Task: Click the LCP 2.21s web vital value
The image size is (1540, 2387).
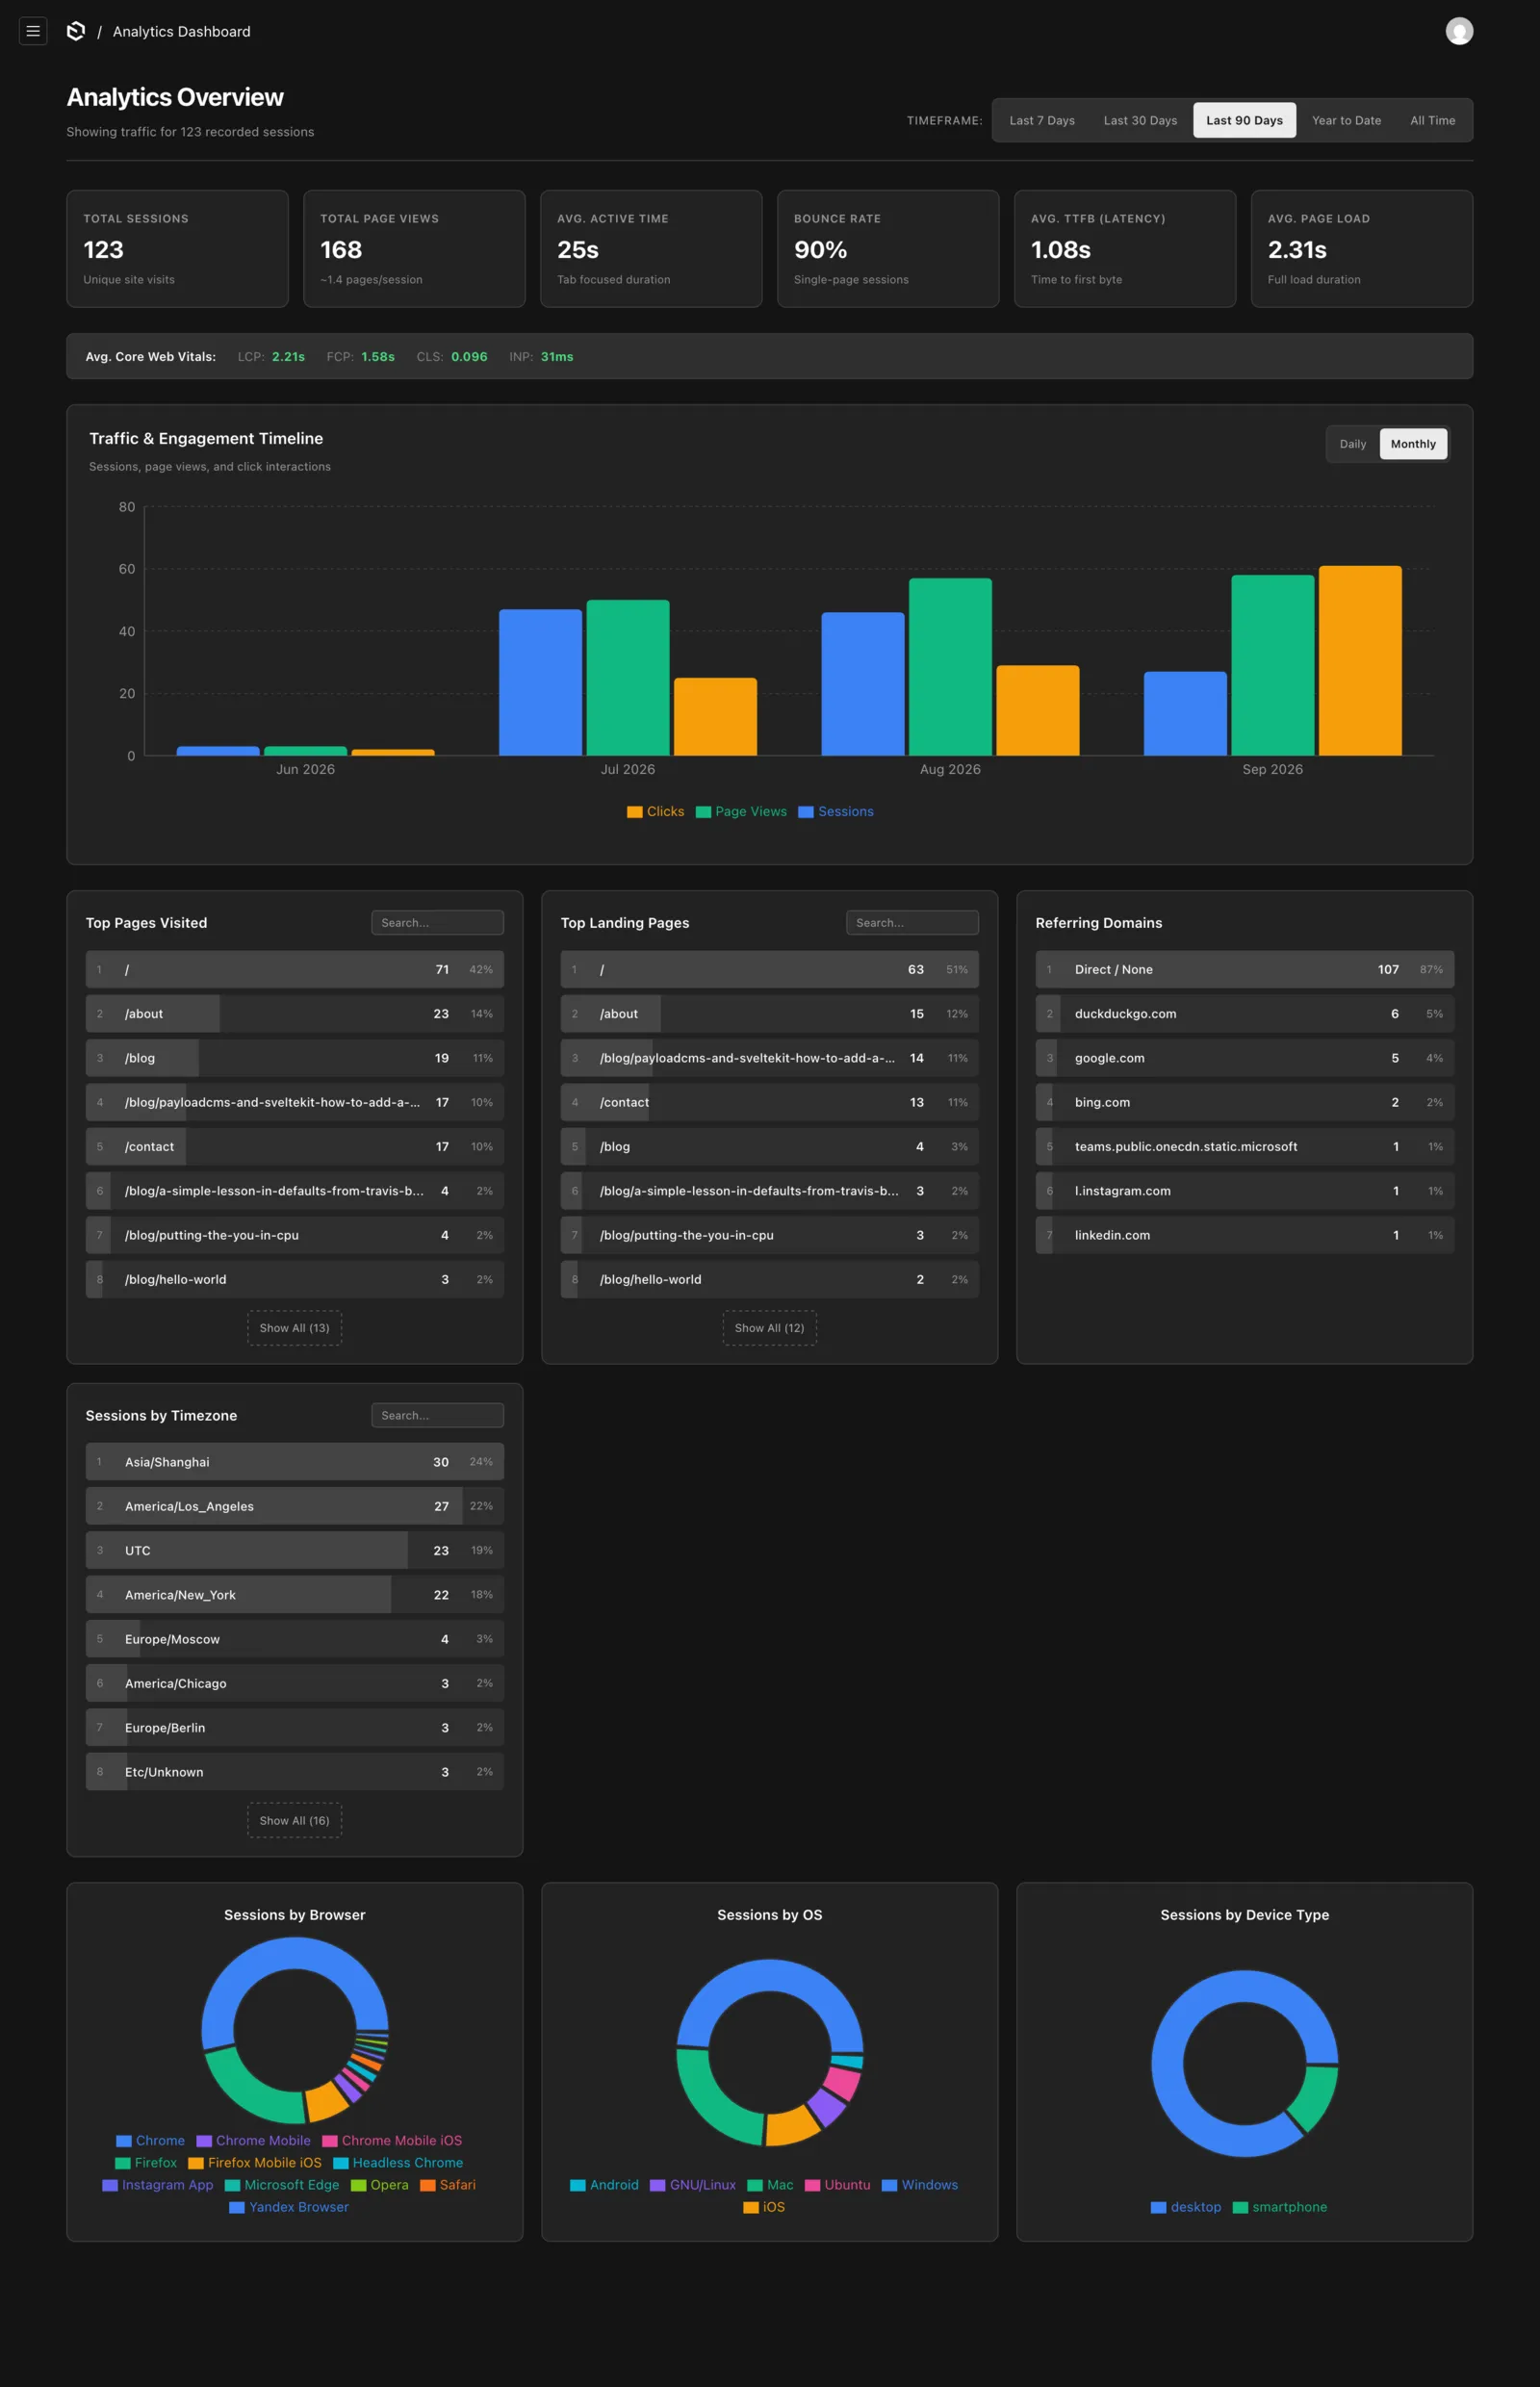Action: click(x=288, y=356)
